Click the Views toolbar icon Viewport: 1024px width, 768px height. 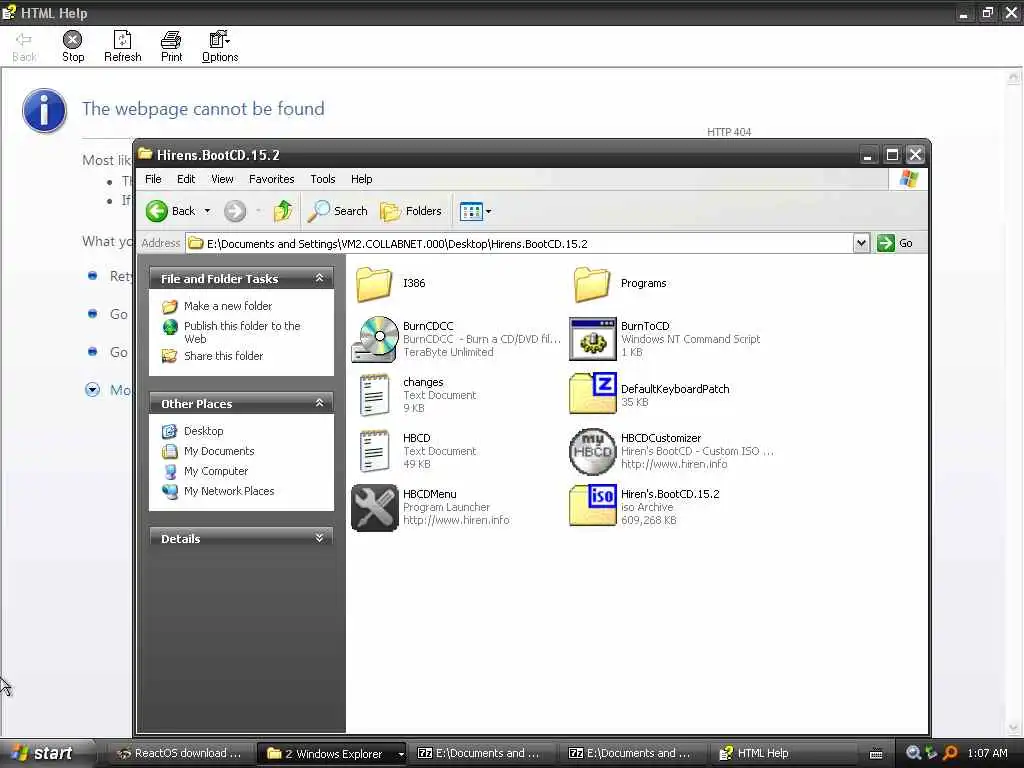click(471, 211)
